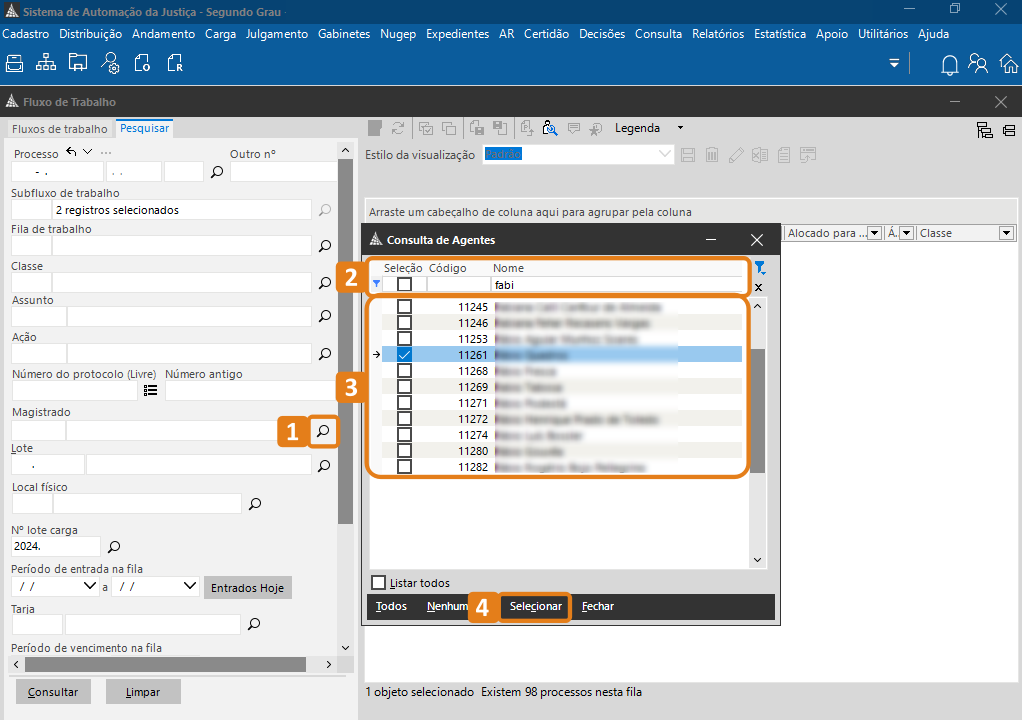Tick checkbox for agent code 11253
The image size is (1022, 720).
pyautogui.click(x=405, y=339)
